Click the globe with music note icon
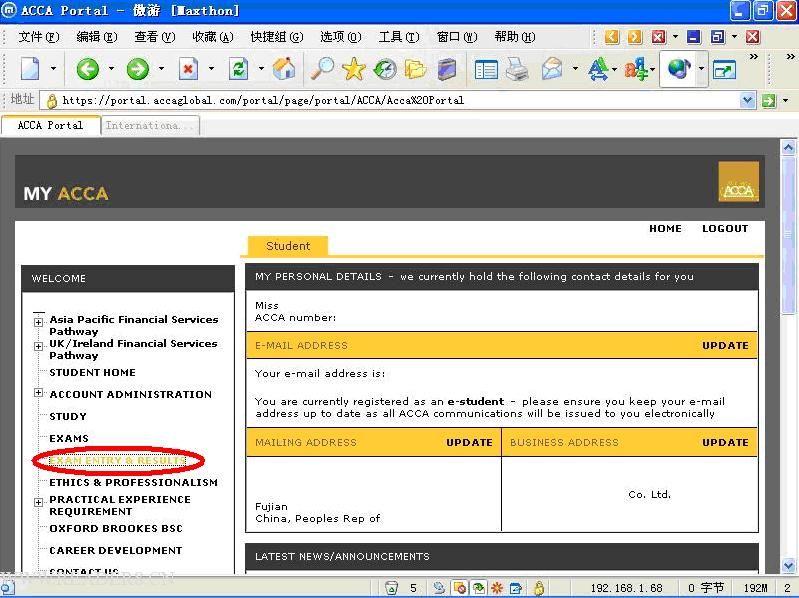The width and height of the screenshot is (799, 598). 679,68
